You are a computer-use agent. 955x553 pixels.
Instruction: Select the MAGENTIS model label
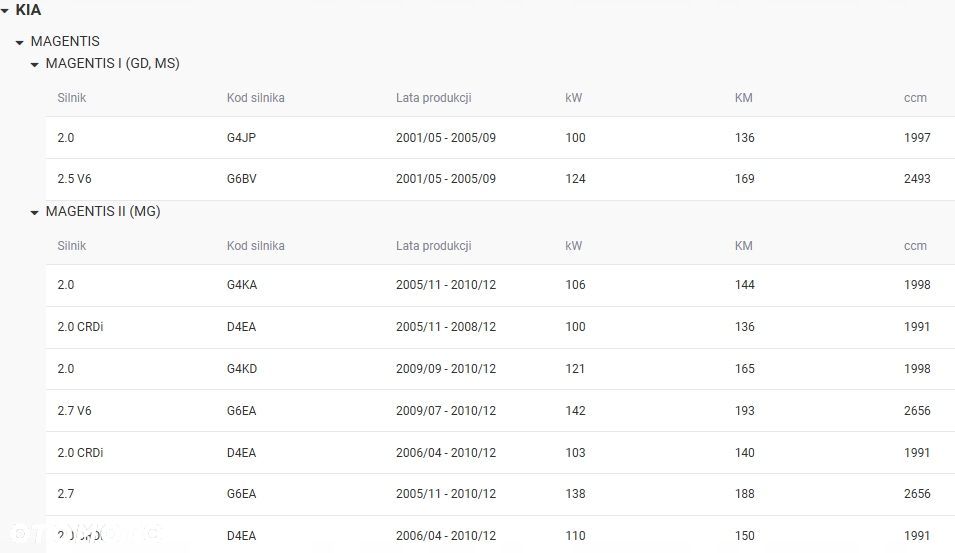click(65, 41)
